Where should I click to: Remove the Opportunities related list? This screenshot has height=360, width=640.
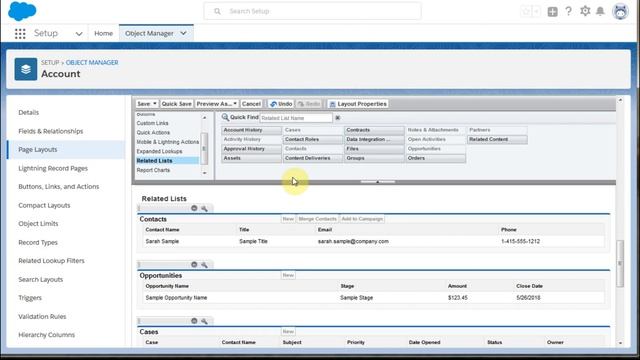pyautogui.click(x=194, y=264)
